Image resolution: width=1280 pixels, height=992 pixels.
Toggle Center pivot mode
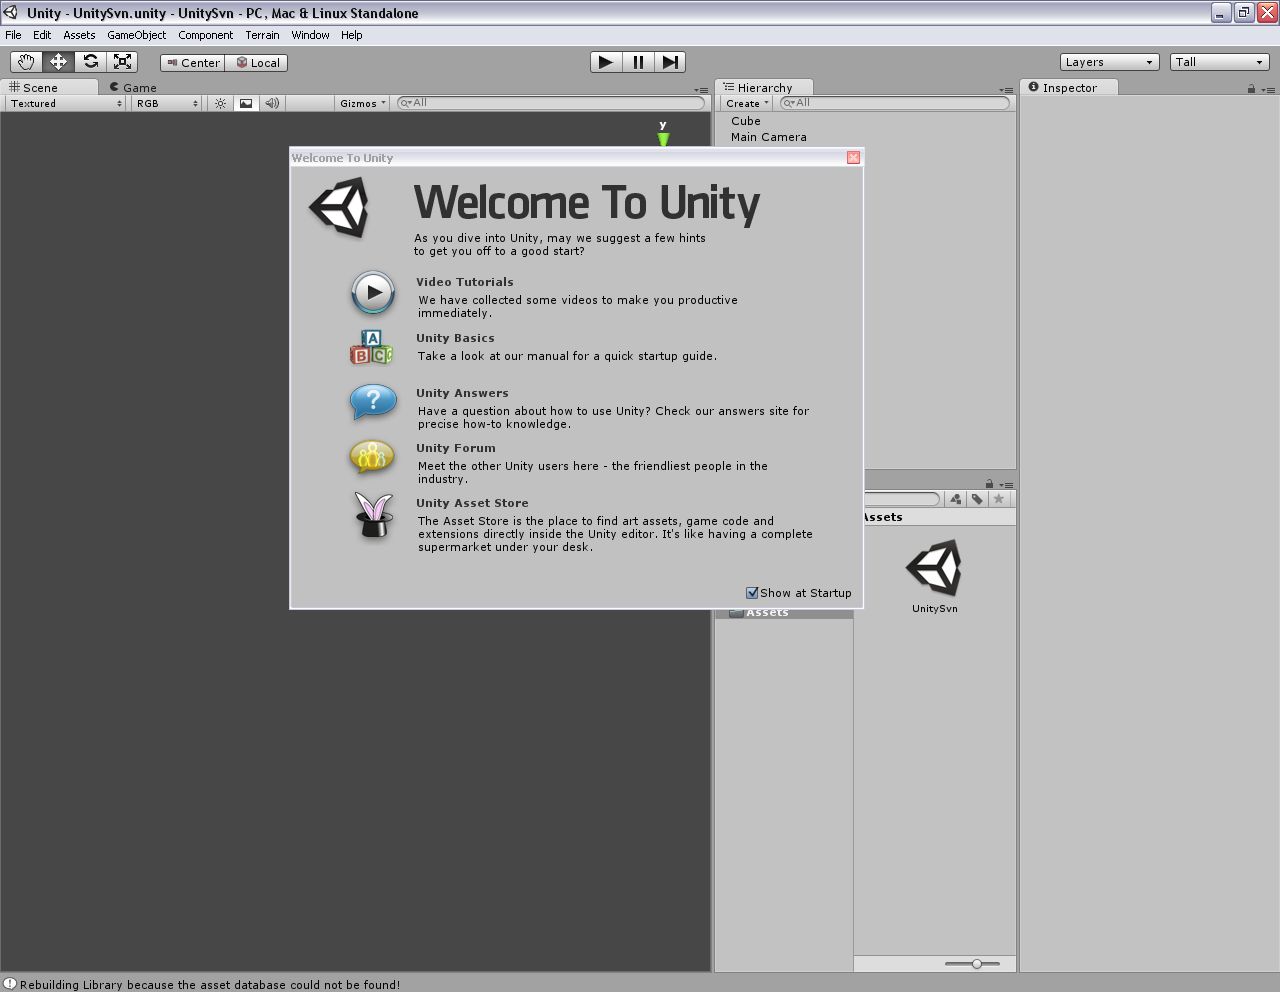(x=192, y=62)
